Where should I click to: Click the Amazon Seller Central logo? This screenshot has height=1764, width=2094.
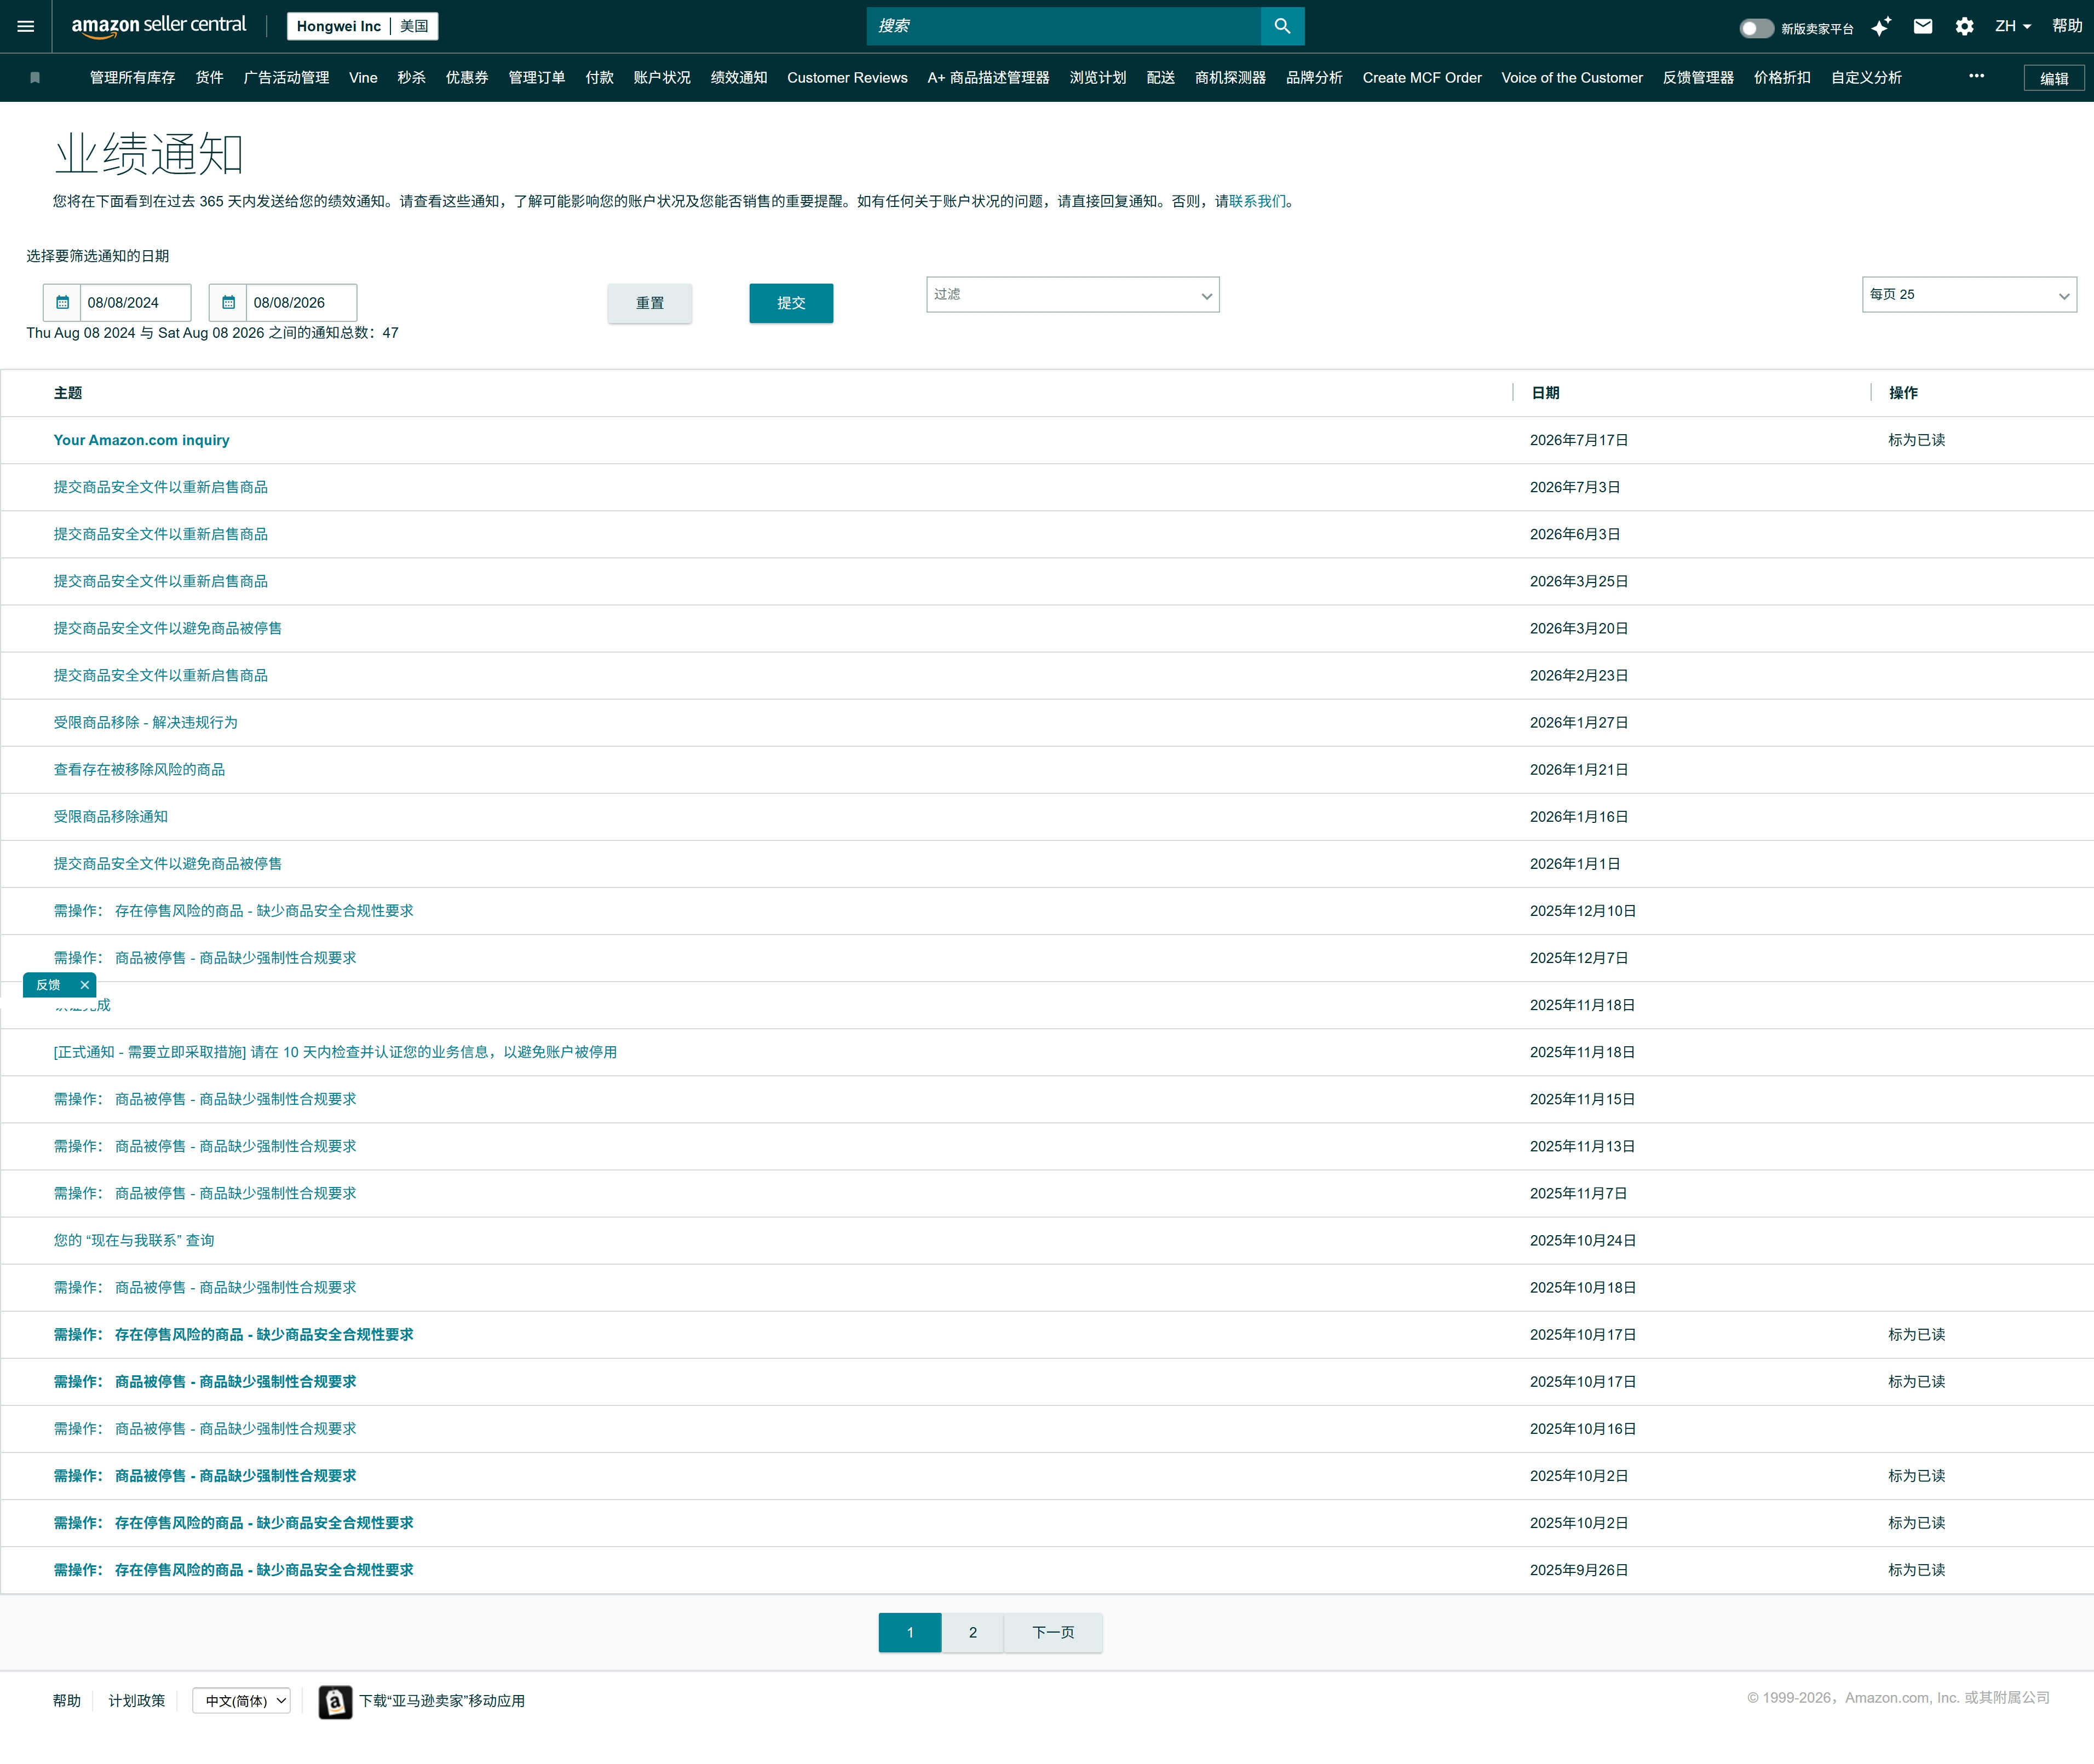click(158, 26)
